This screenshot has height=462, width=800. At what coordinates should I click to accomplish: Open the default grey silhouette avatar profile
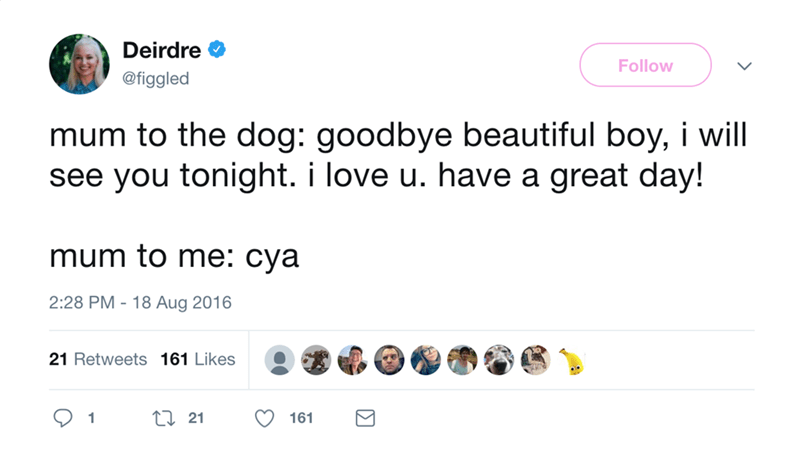point(281,360)
